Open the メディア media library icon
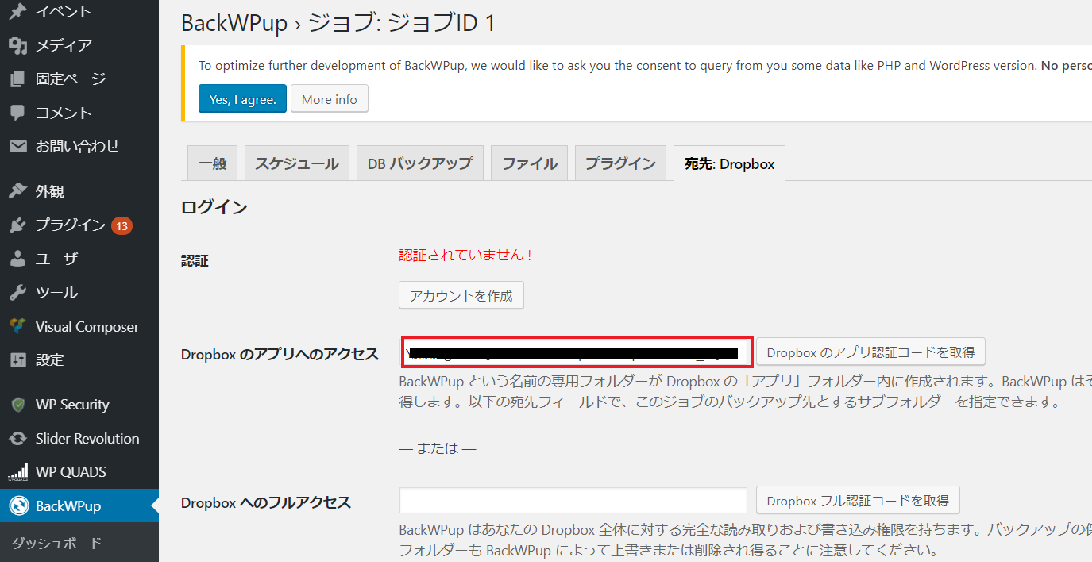The height and width of the screenshot is (562, 1092). point(17,45)
